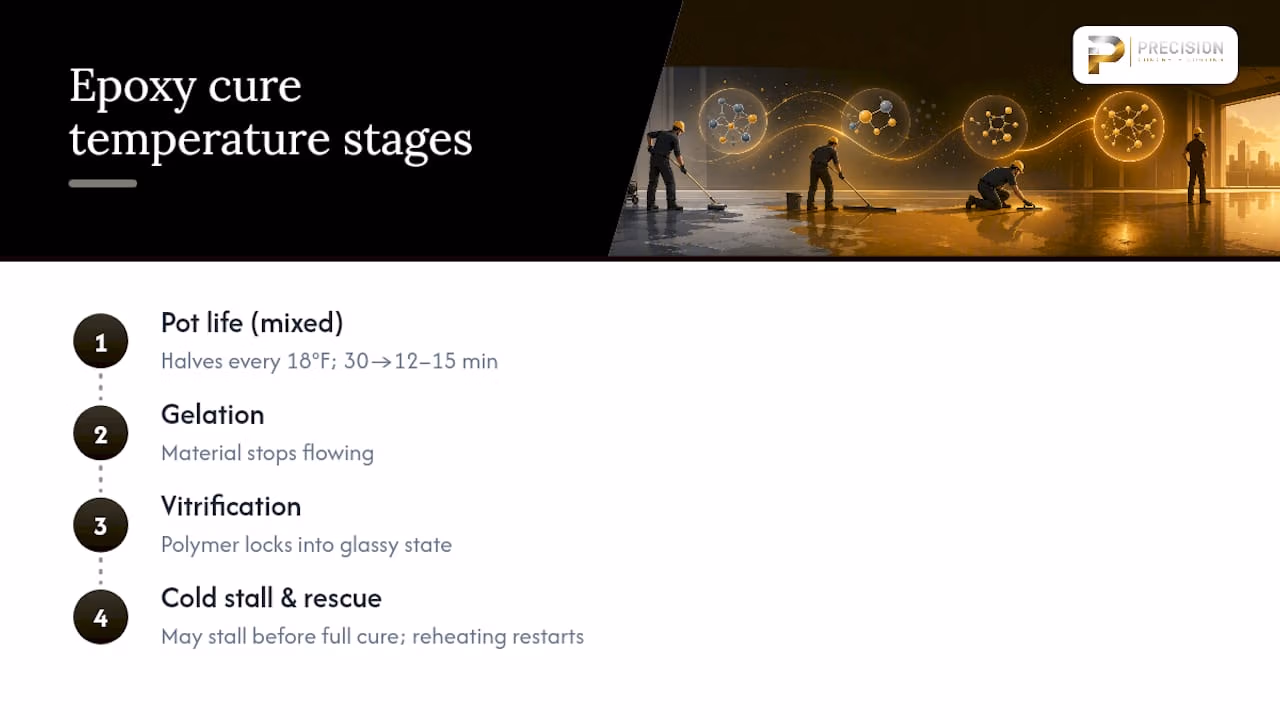The height and width of the screenshot is (720, 1280).
Task: Select the reheating restarts description line
Action: [x=372, y=637]
